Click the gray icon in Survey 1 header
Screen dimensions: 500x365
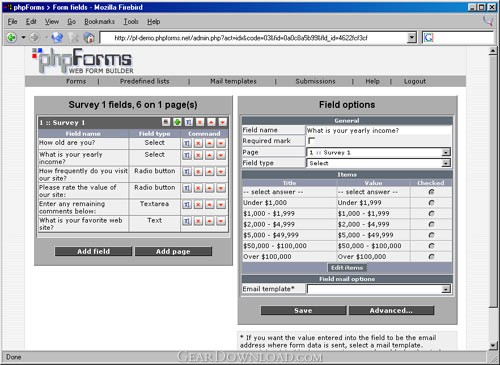click(166, 122)
